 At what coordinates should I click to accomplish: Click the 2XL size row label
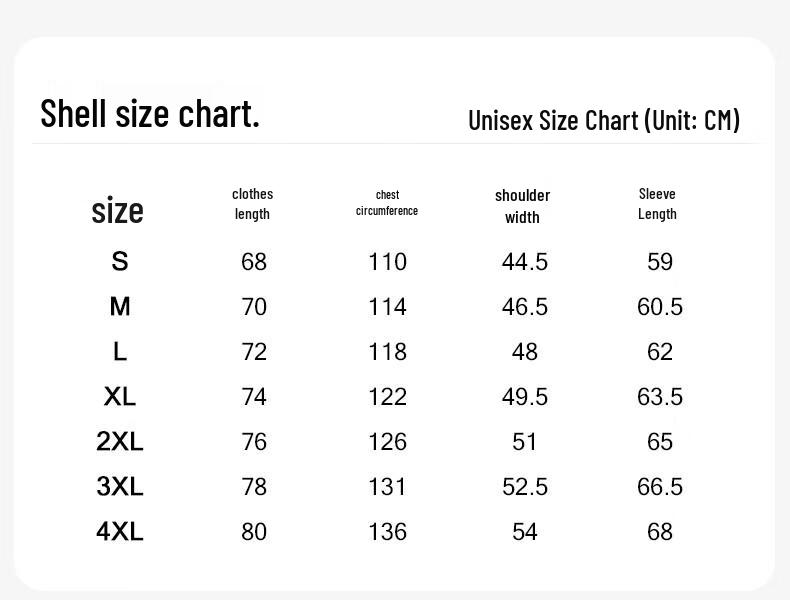[120, 442]
